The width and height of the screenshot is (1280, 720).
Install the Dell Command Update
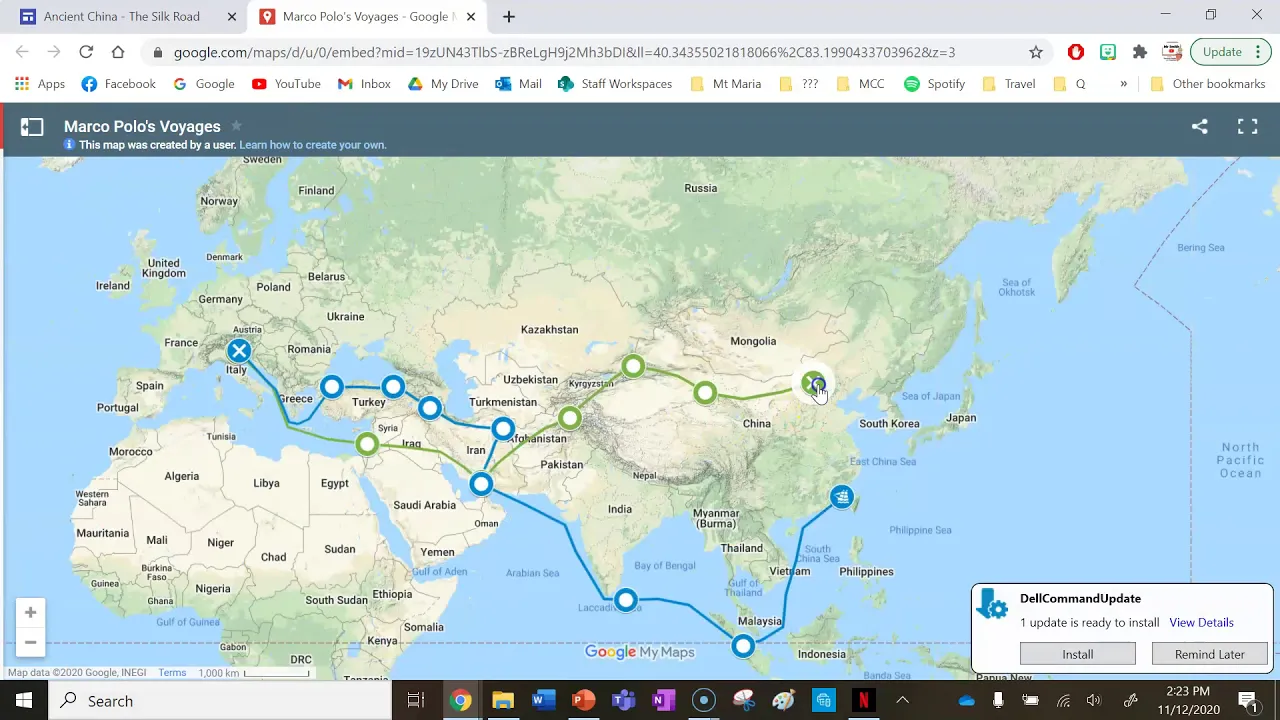point(1077,654)
